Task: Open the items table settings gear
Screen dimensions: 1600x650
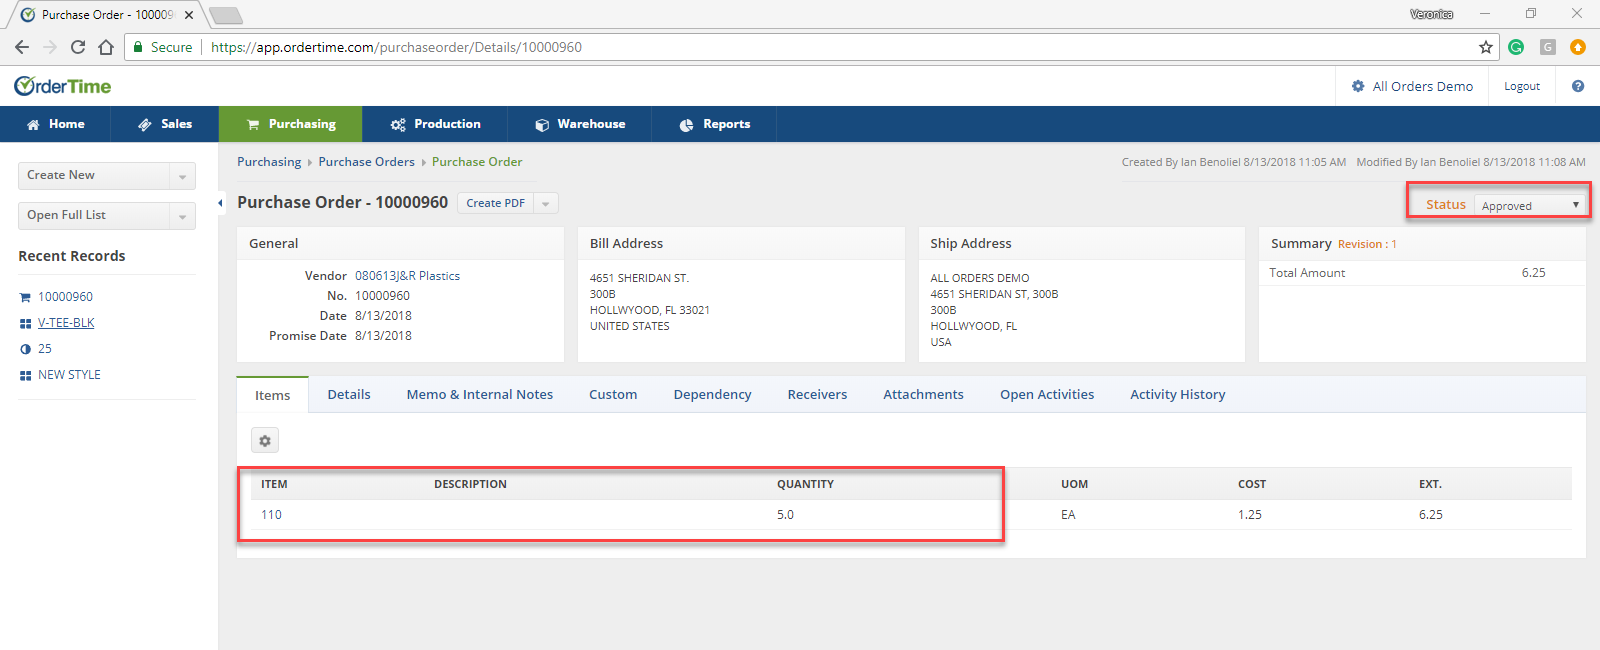Action: (265, 440)
